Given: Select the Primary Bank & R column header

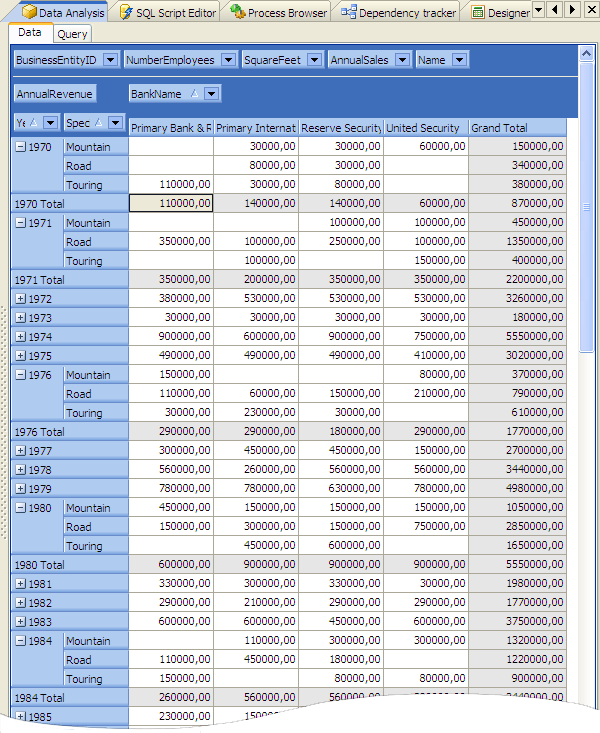Looking at the screenshot, I should click(x=171, y=128).
